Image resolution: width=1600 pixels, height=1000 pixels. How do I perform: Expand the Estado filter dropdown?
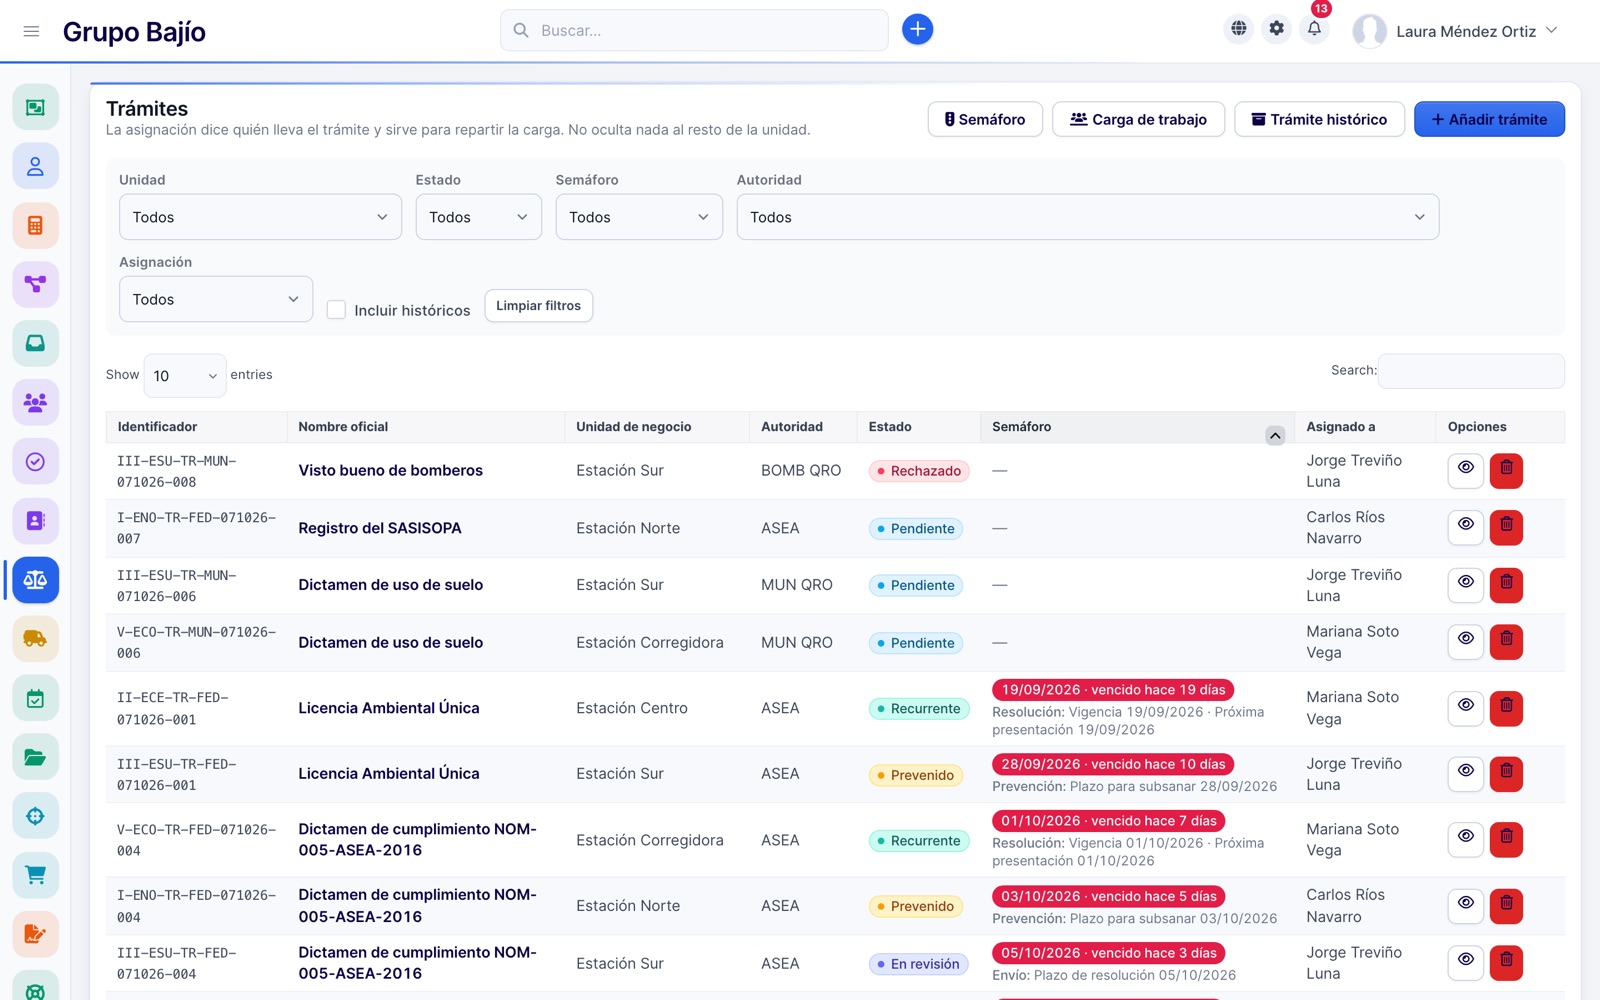478,217
